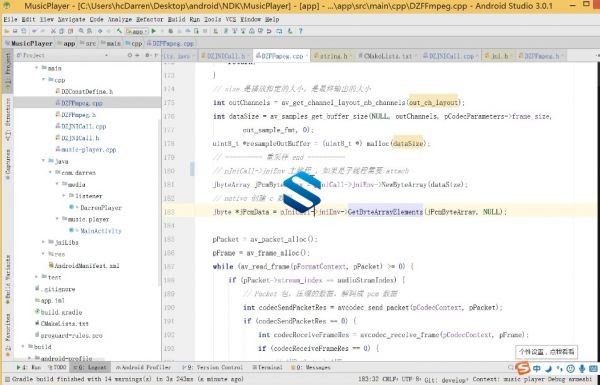Toggle the Project tool window sidebar button
The height and width of the screenshot is (385, 600).
(x=8, y=70)
